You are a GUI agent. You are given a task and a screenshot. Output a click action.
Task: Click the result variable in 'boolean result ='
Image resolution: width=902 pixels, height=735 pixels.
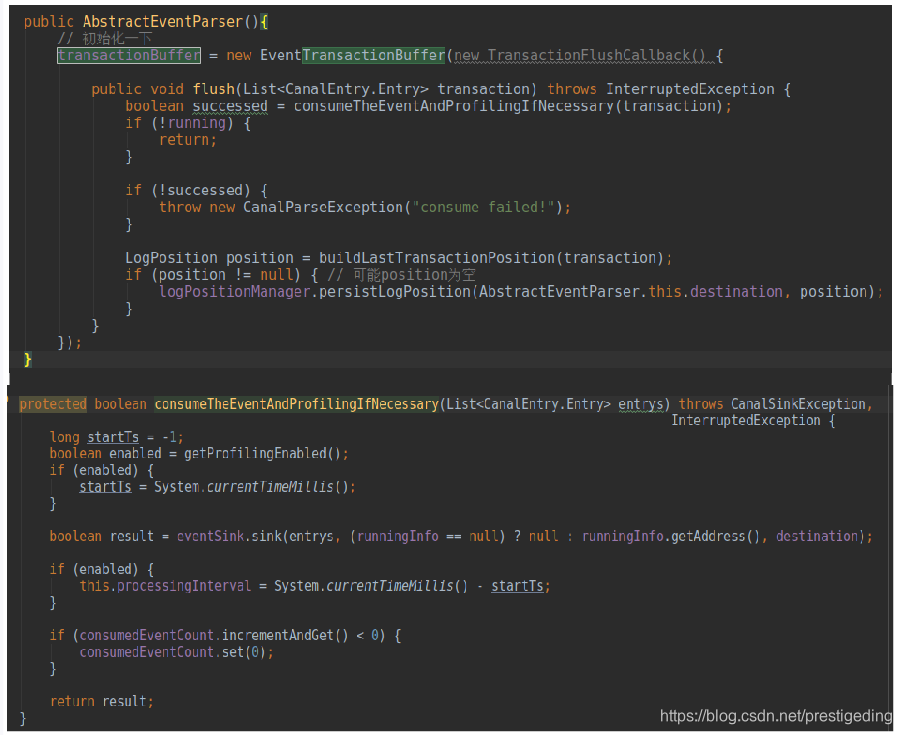[x=132, y=537]
